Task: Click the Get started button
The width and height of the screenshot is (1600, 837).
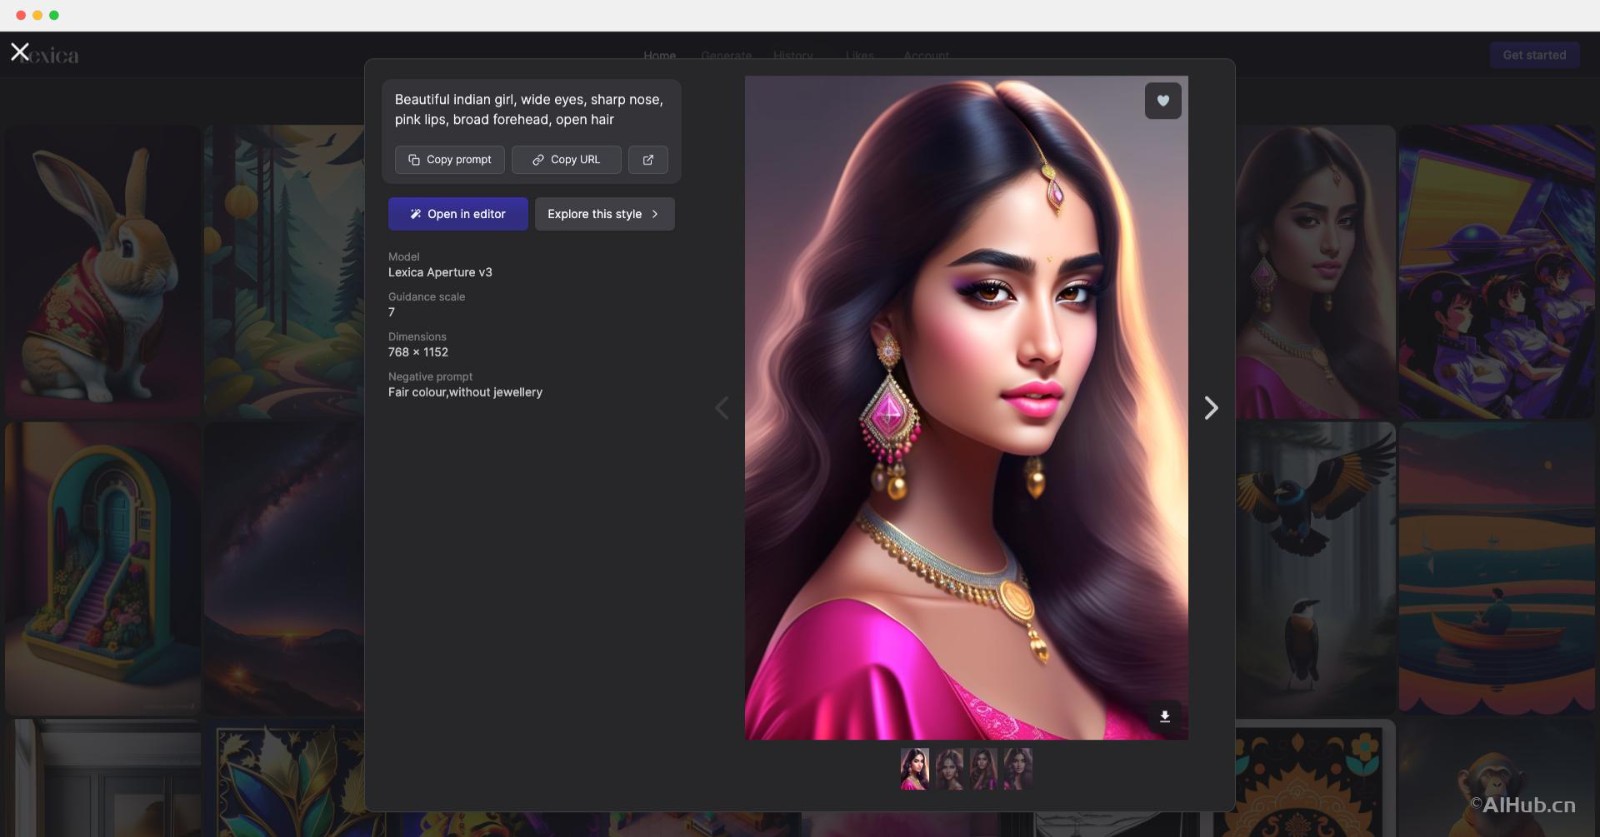Action: (x=1534, y=55)
